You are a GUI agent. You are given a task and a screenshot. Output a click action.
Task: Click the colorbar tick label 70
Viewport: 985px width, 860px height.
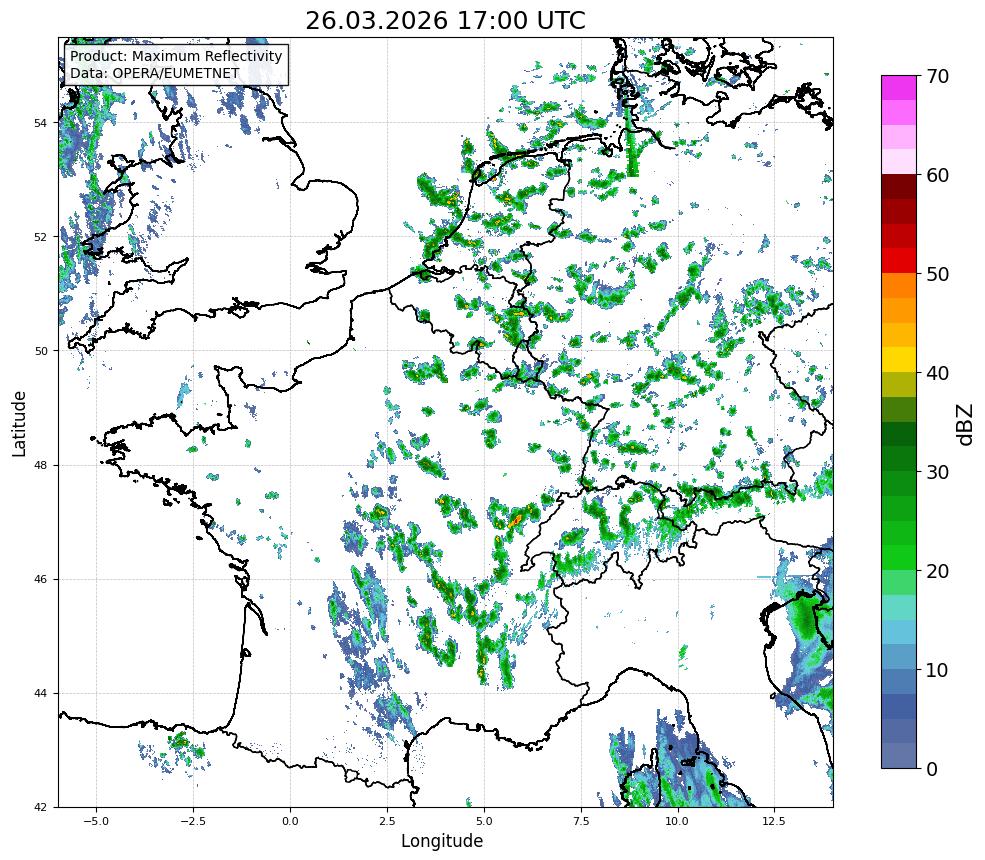click(x=937, y=77)
